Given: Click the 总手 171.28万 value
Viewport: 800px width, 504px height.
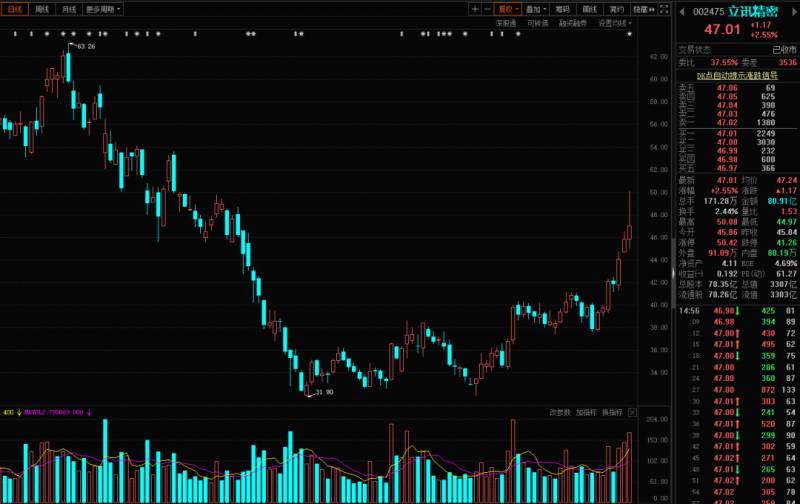Looking at the screenshot, I should pyautogui.click(x=720, y=201).
